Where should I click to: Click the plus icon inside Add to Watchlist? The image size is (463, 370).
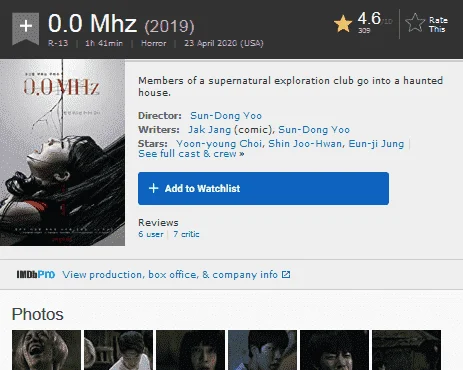click(x=153, y=188)
